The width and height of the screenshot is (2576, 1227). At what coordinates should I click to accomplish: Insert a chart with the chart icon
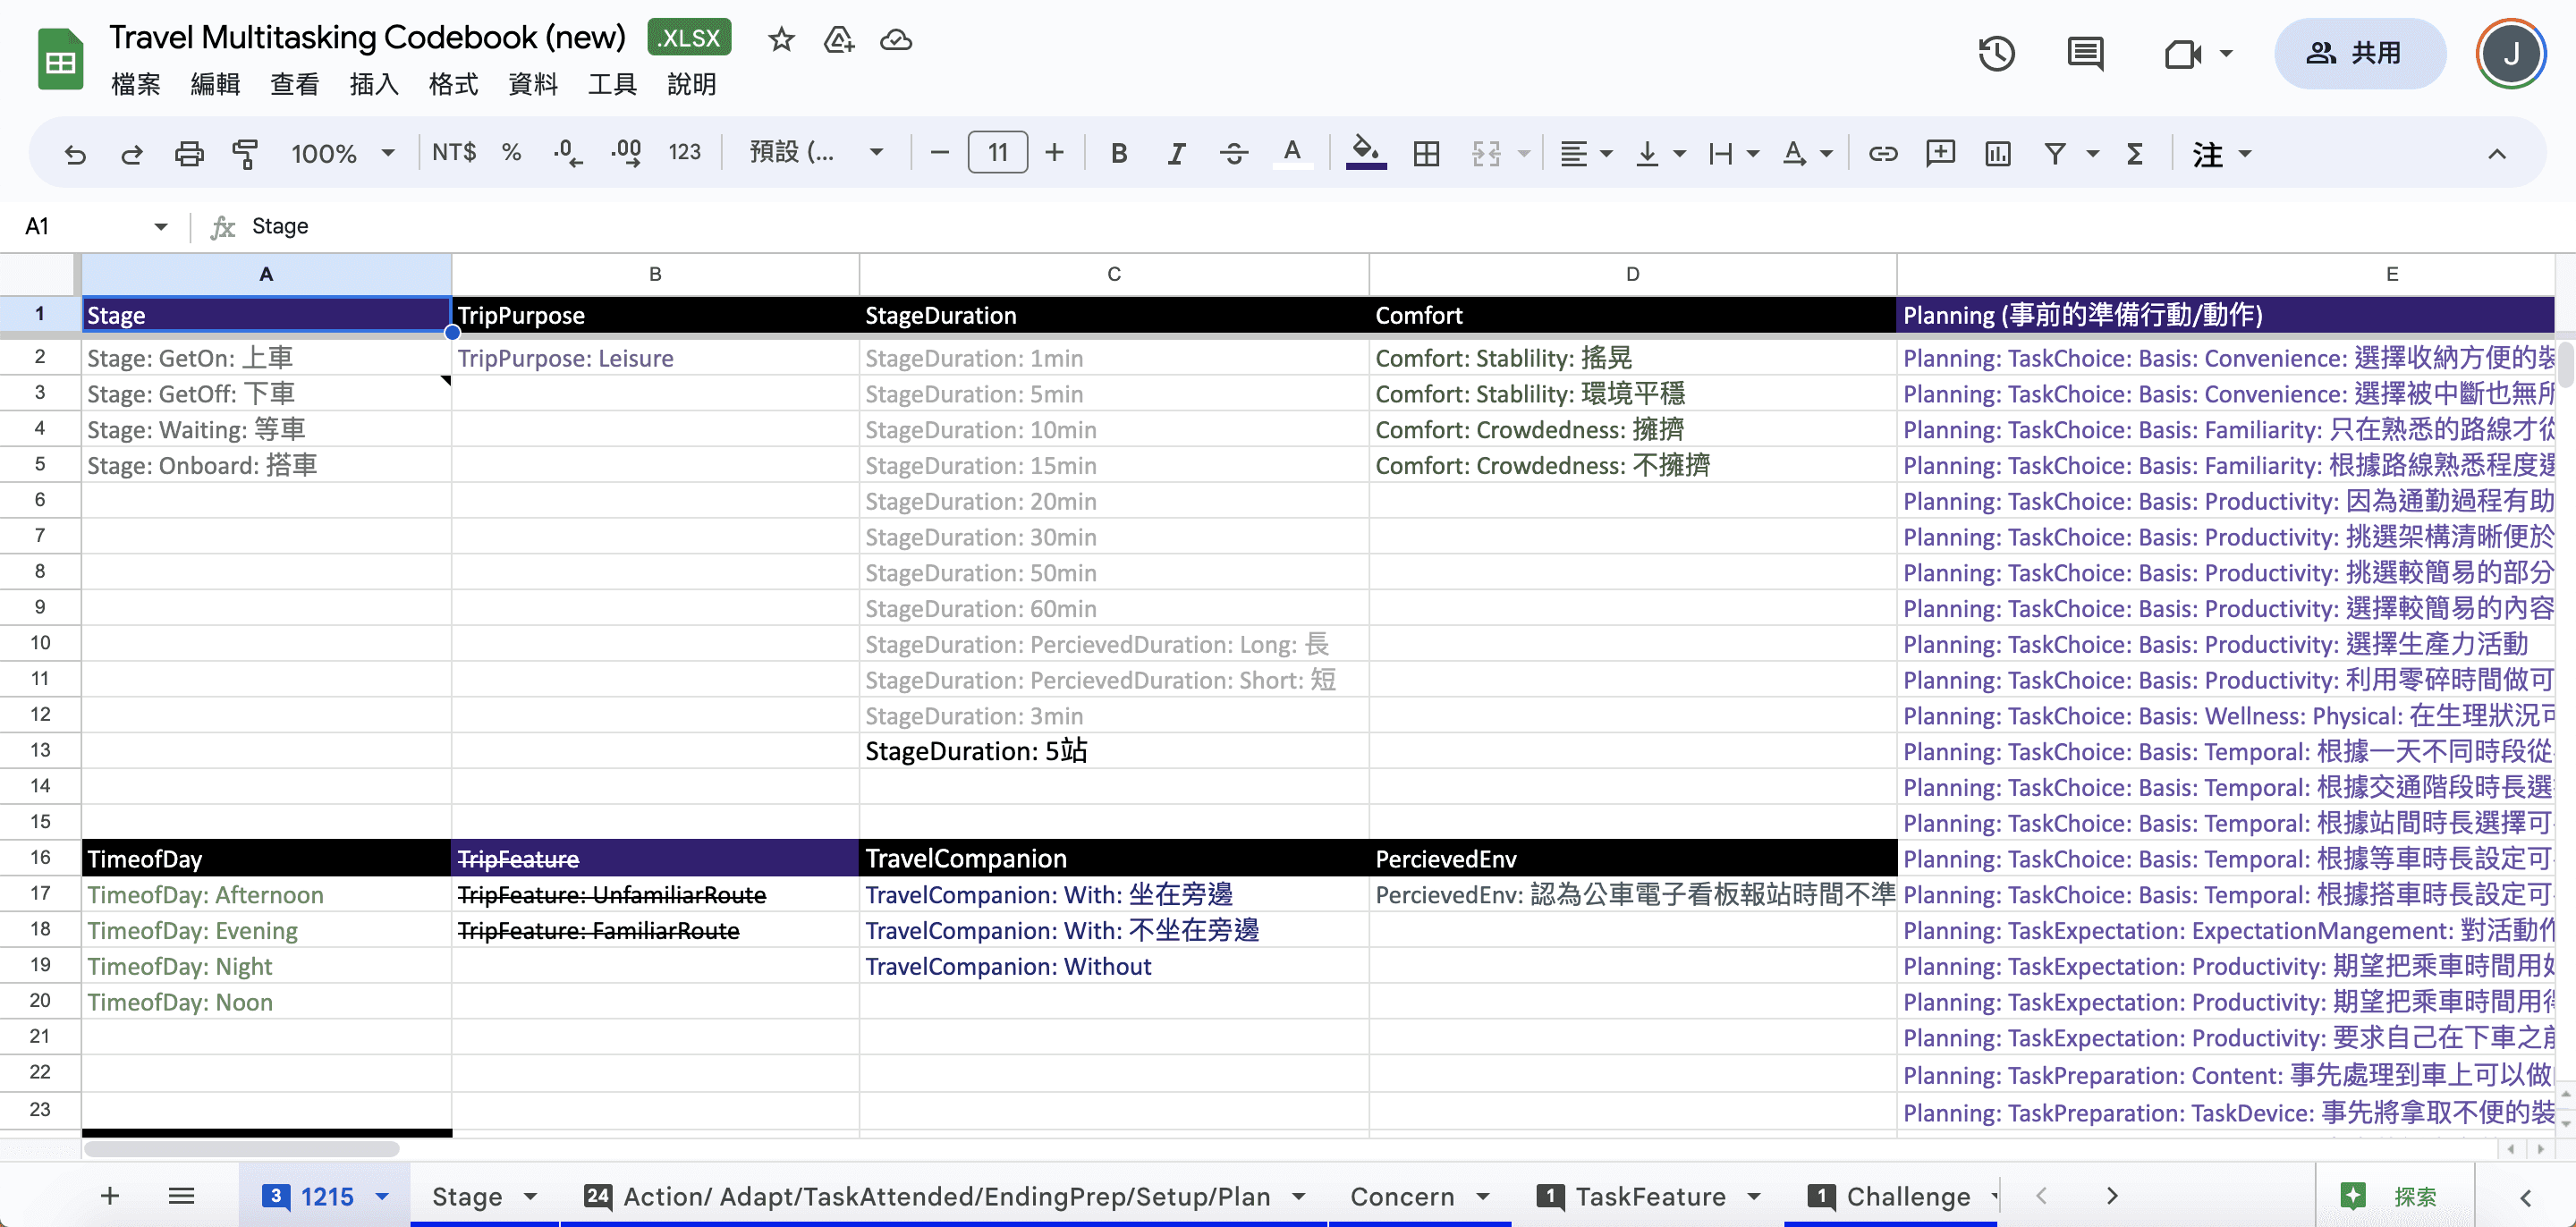1998,154
